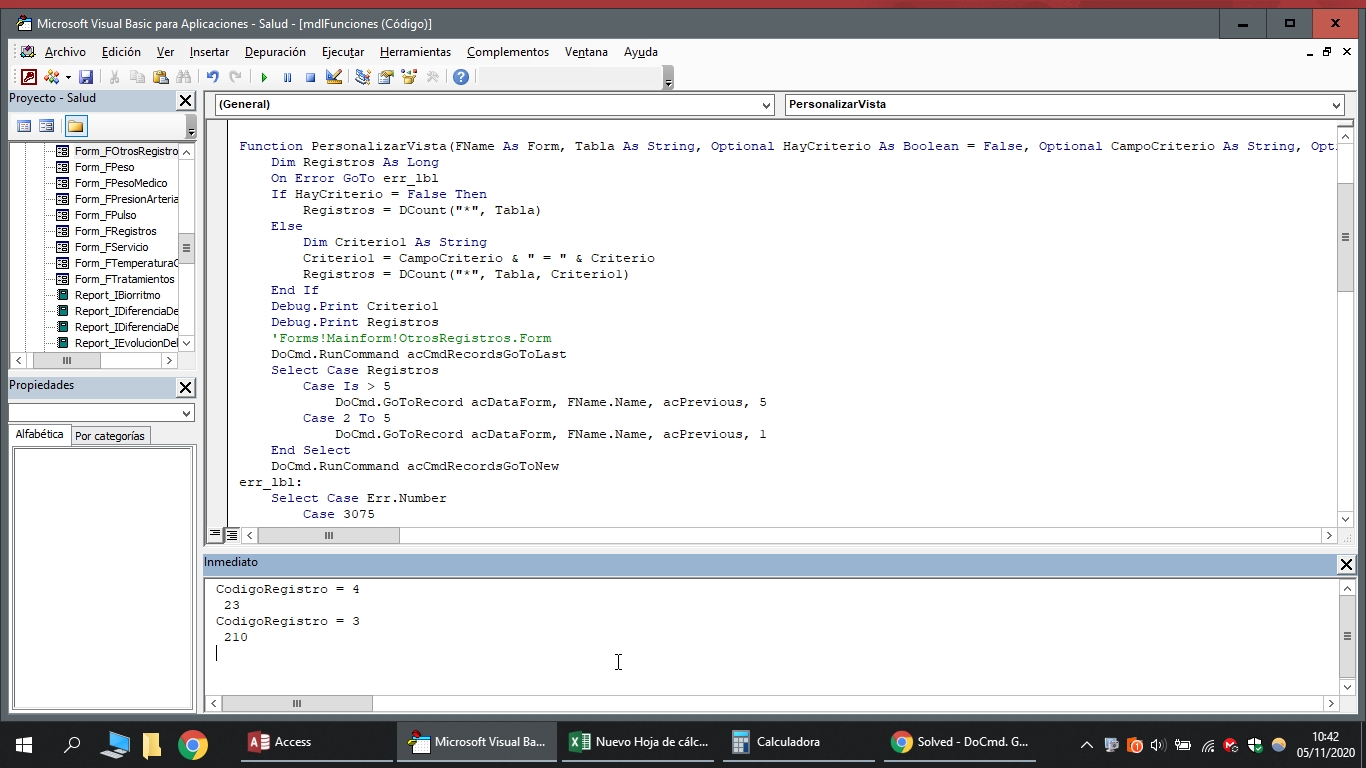This screenshot has width=1366, height=768.
Task: Click the blue Help question mark icon
Action: [x=461, y=77]
